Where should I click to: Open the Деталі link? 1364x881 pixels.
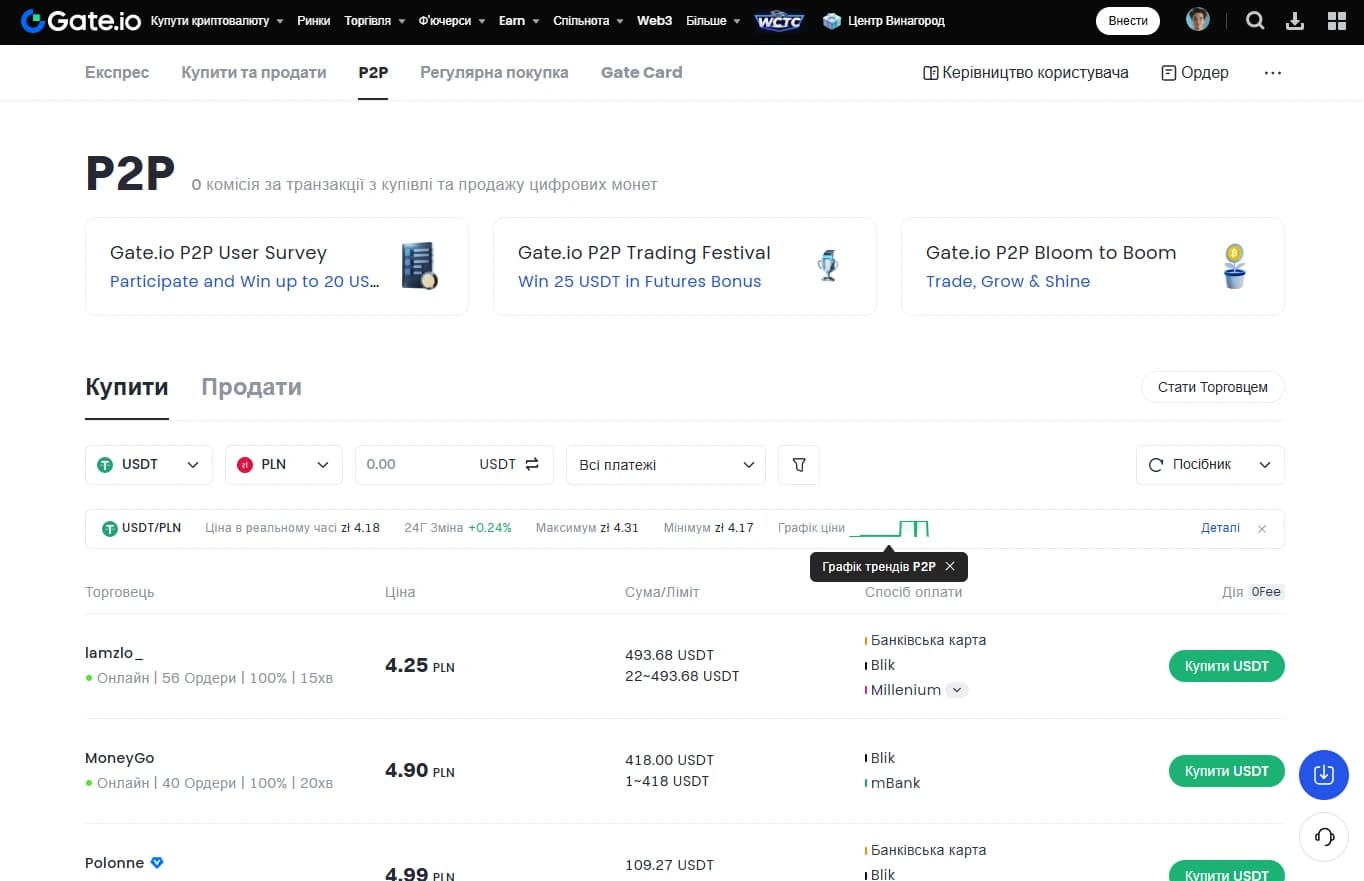1220,528
